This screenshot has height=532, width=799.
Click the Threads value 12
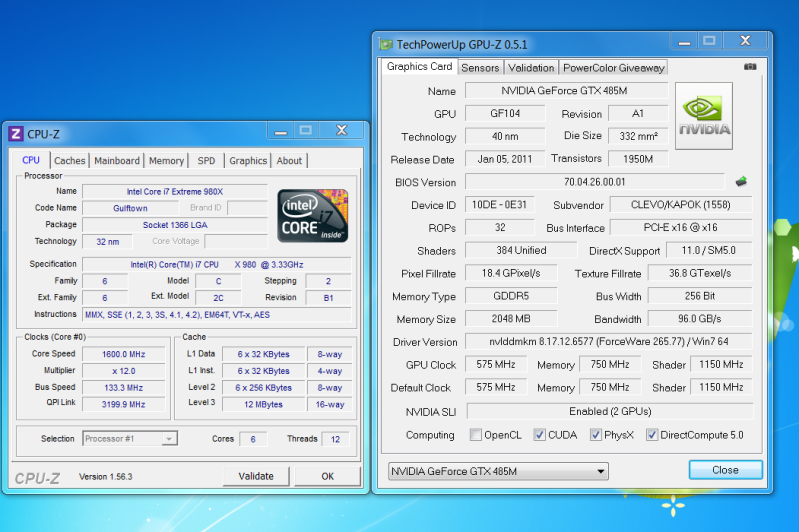point(335,439)
